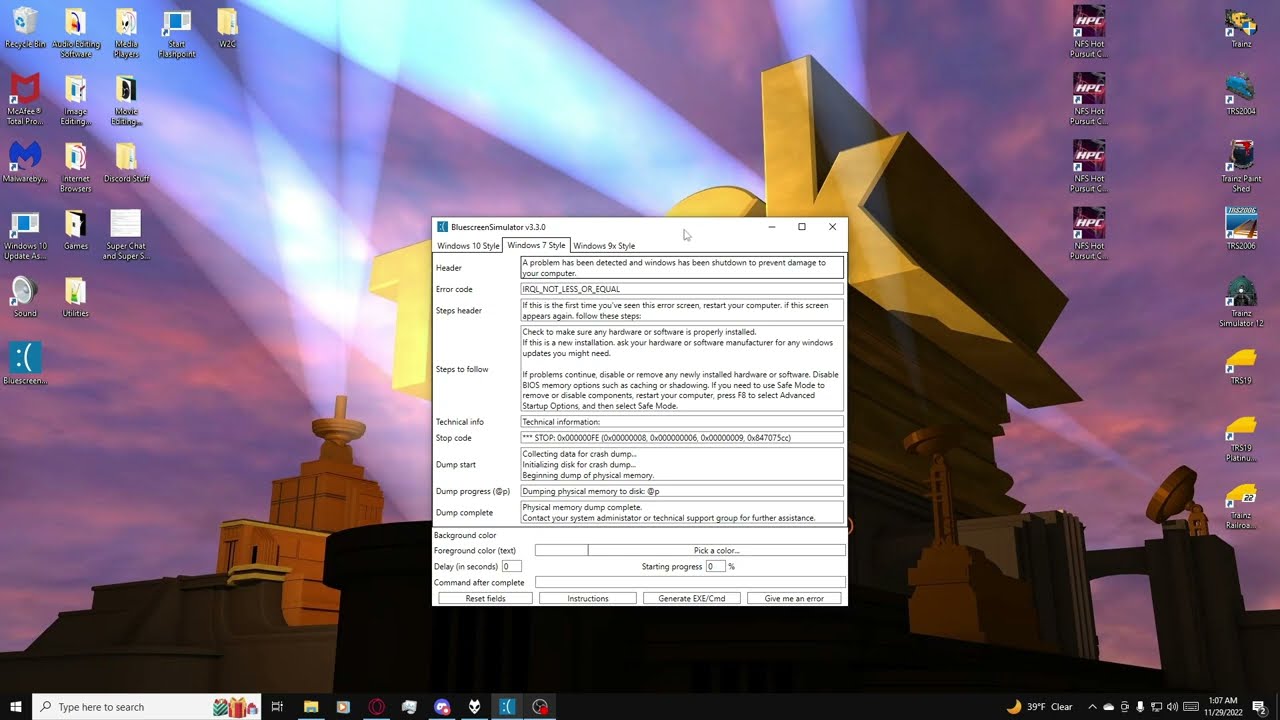This screenshot has height=720, width=1280.
Task: Switch to the Windows 7 Style tab
Action: pyautogui.click(x=536, y=245)
